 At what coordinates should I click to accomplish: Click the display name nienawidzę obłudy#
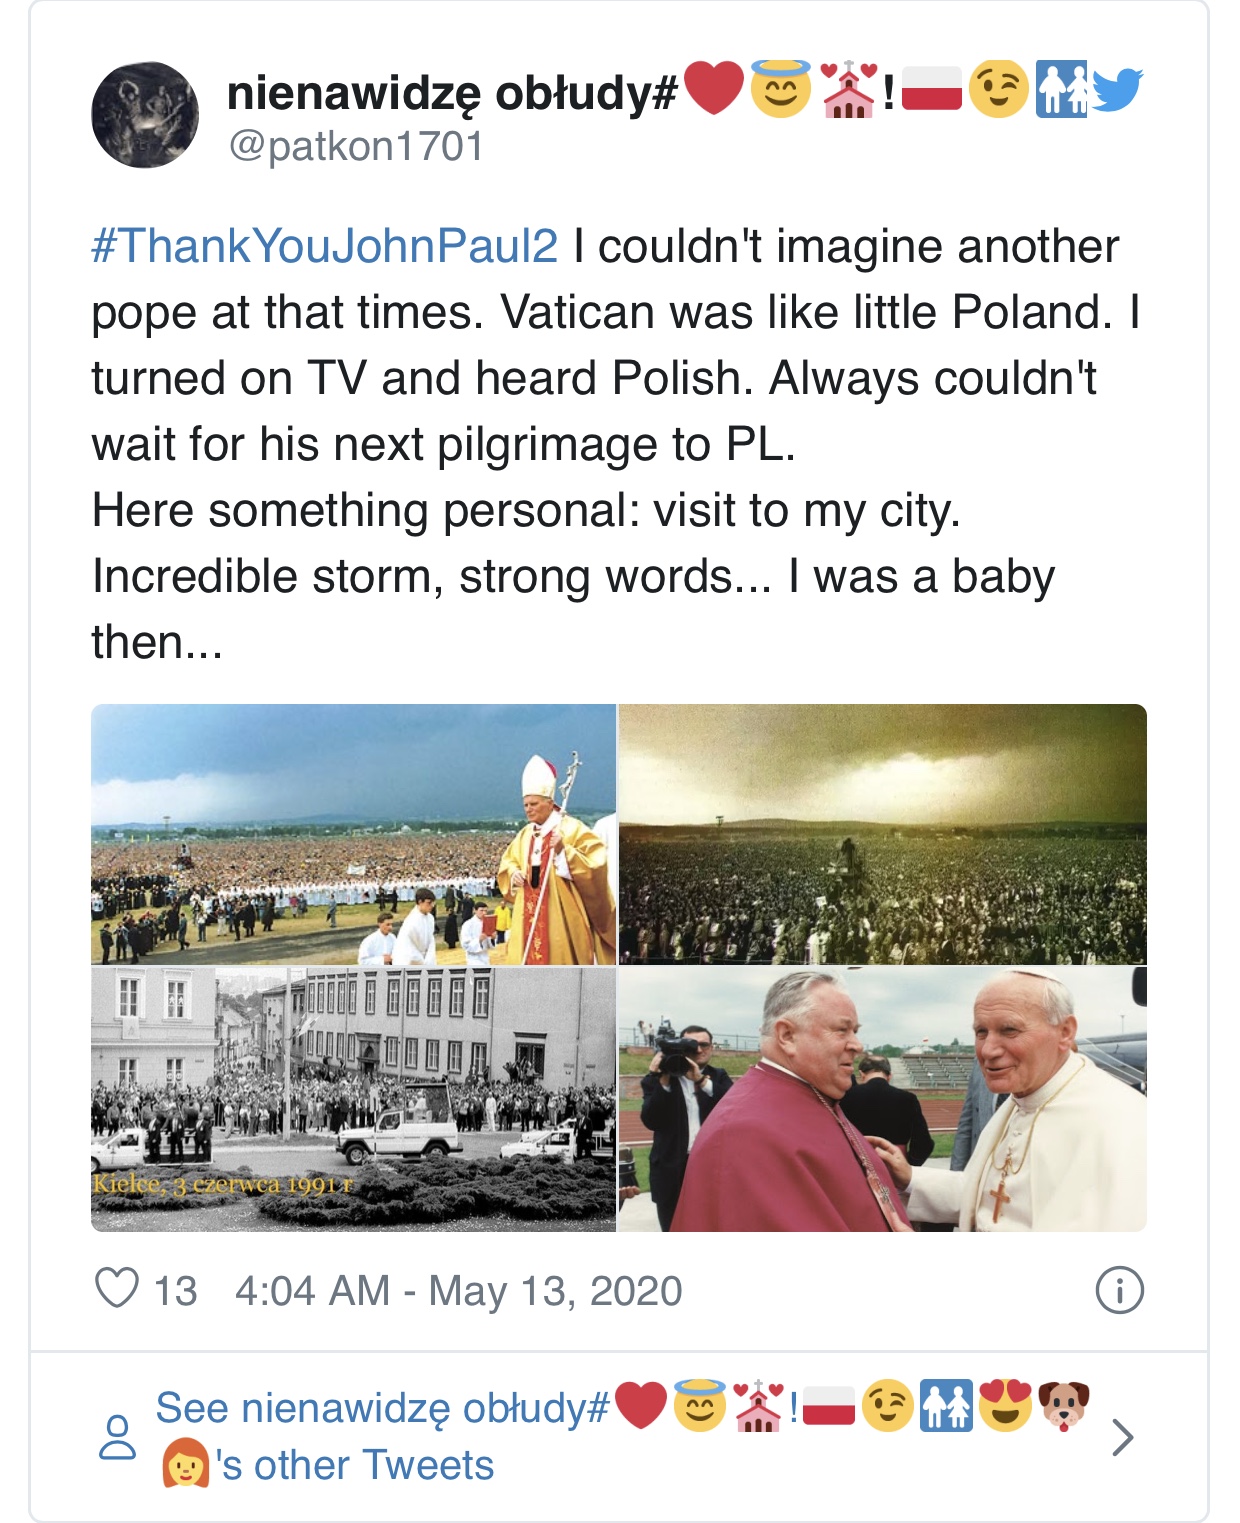point(452,93)
